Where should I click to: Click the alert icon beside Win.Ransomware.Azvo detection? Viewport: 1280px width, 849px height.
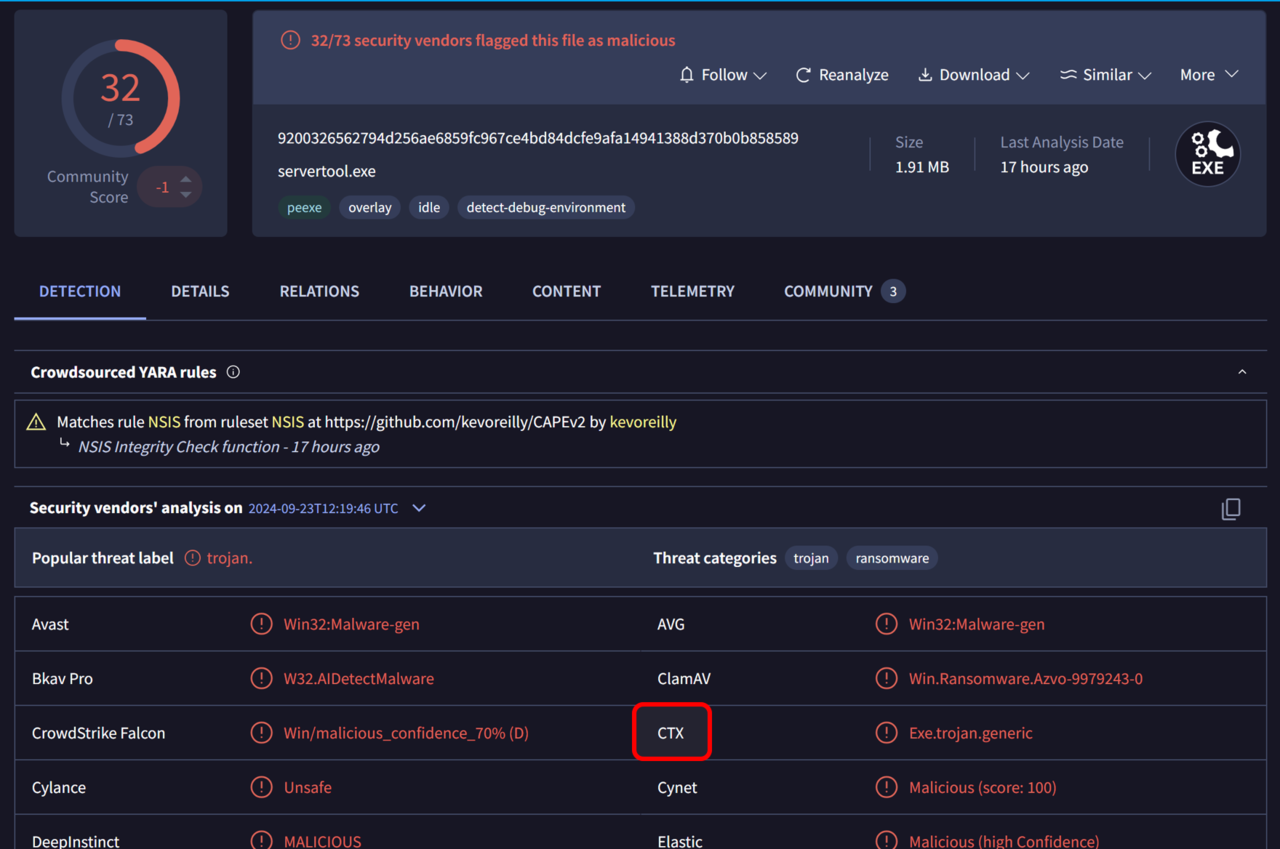tap(886, 679)
